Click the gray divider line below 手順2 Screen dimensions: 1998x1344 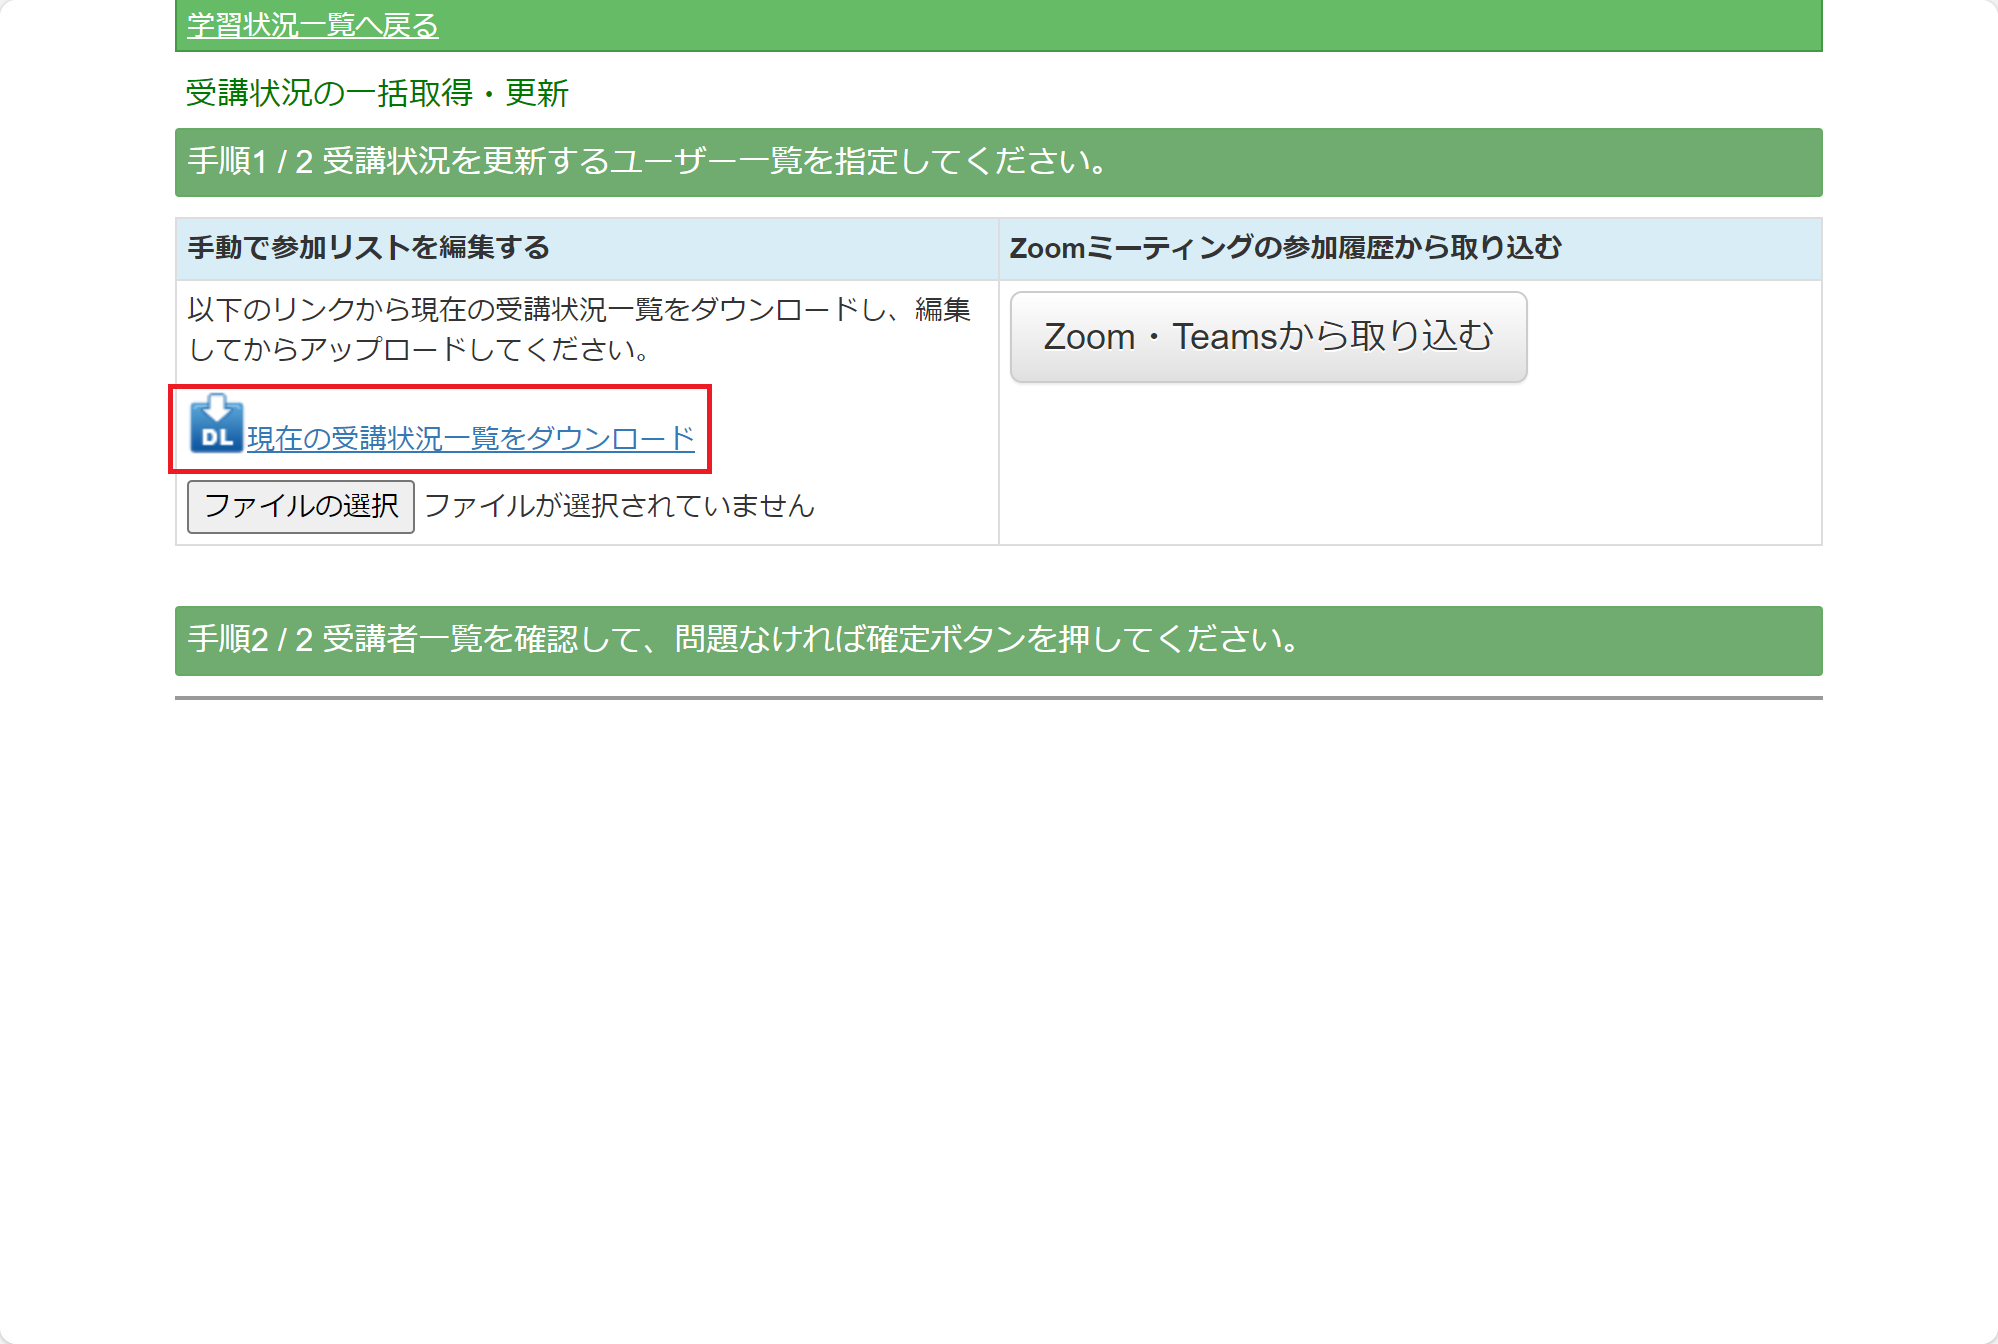998,697
